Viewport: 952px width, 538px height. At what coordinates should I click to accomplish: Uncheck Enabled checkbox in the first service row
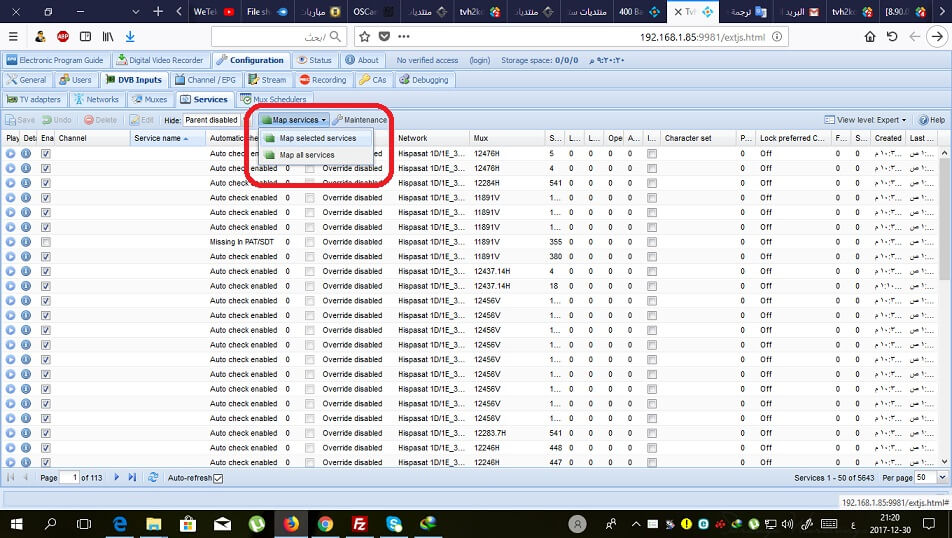[46, 154]
